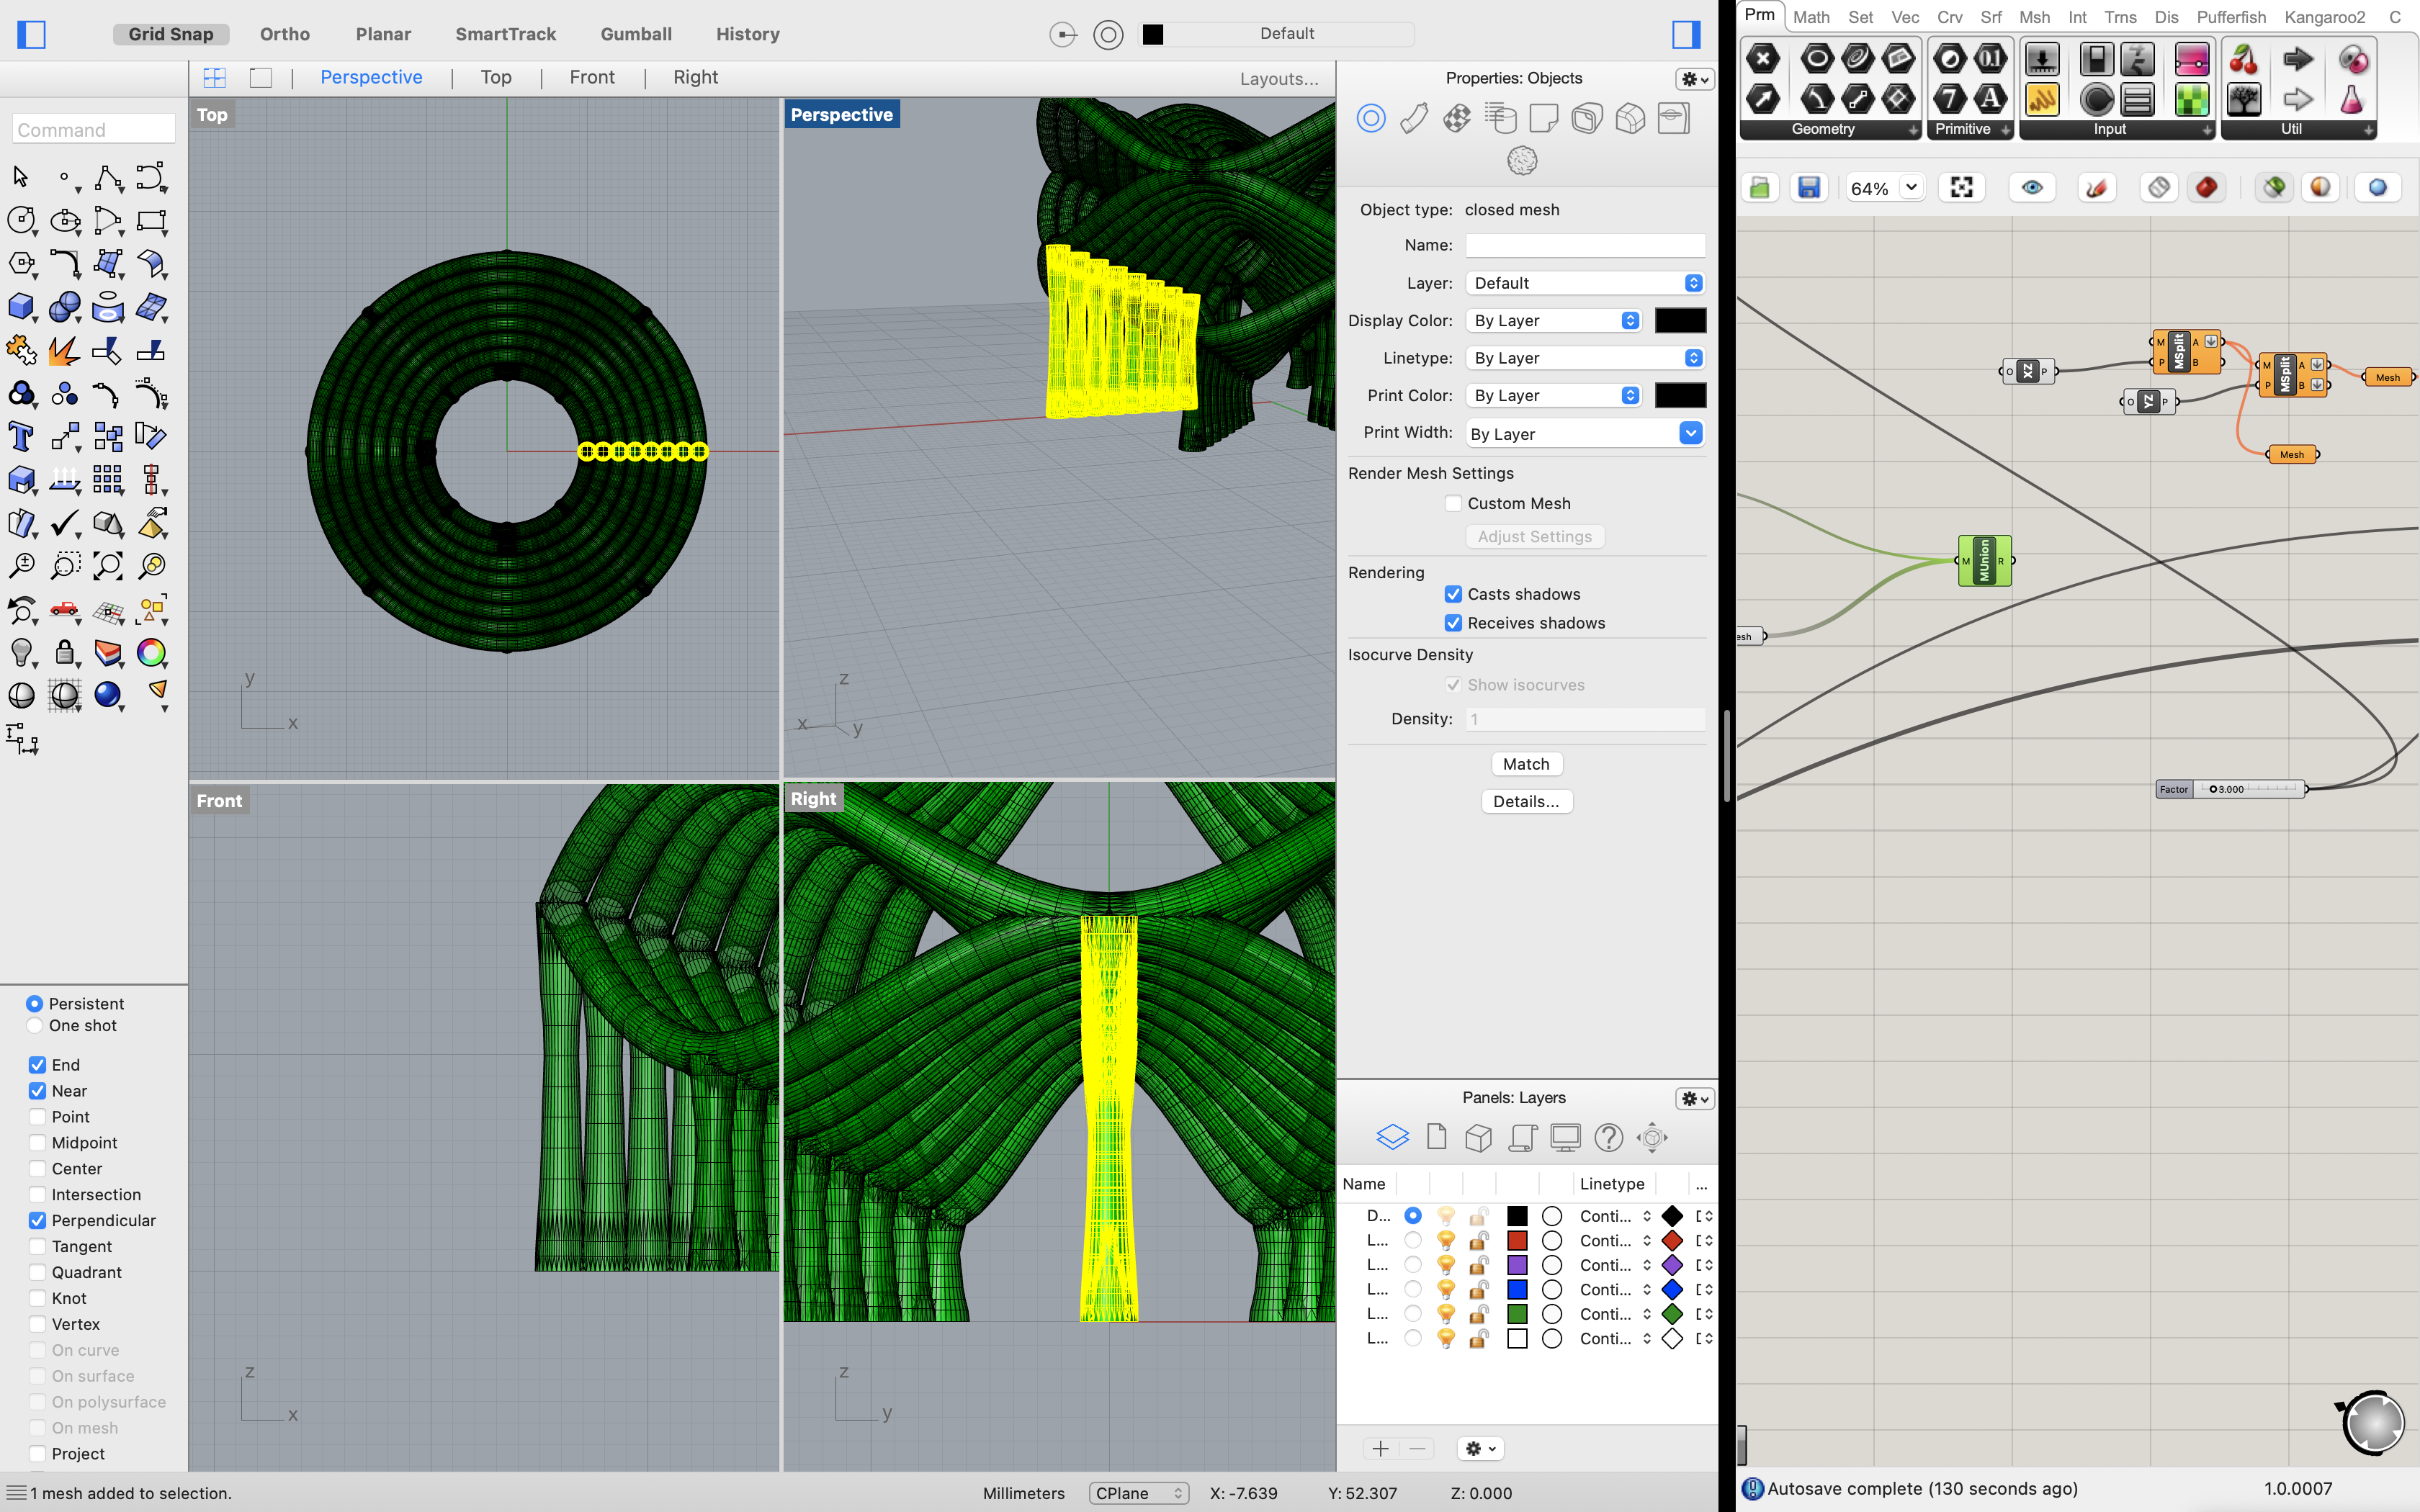Open the CPlane coordinate dropdown
The width and height of the screenshot is (2420, 1512).
click(x=1138, y=1493)
